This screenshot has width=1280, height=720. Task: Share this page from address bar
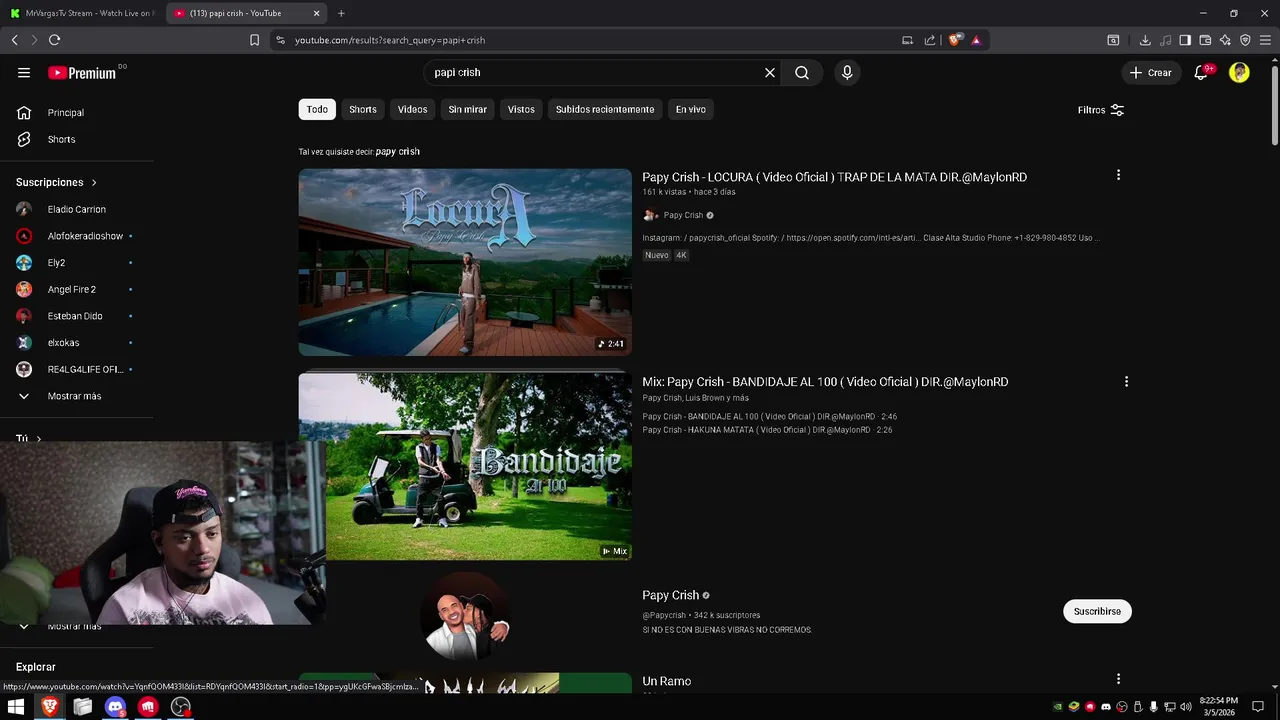coord(930,40)
